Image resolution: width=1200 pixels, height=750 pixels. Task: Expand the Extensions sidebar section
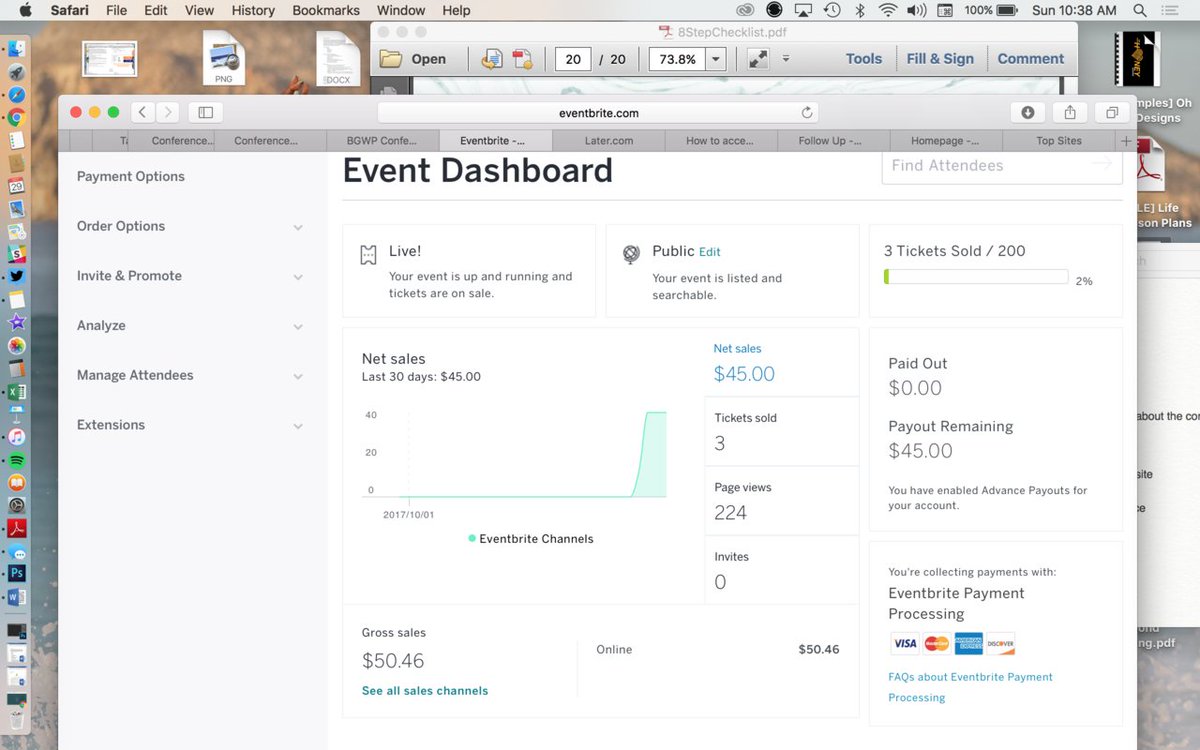pos(298,426)
